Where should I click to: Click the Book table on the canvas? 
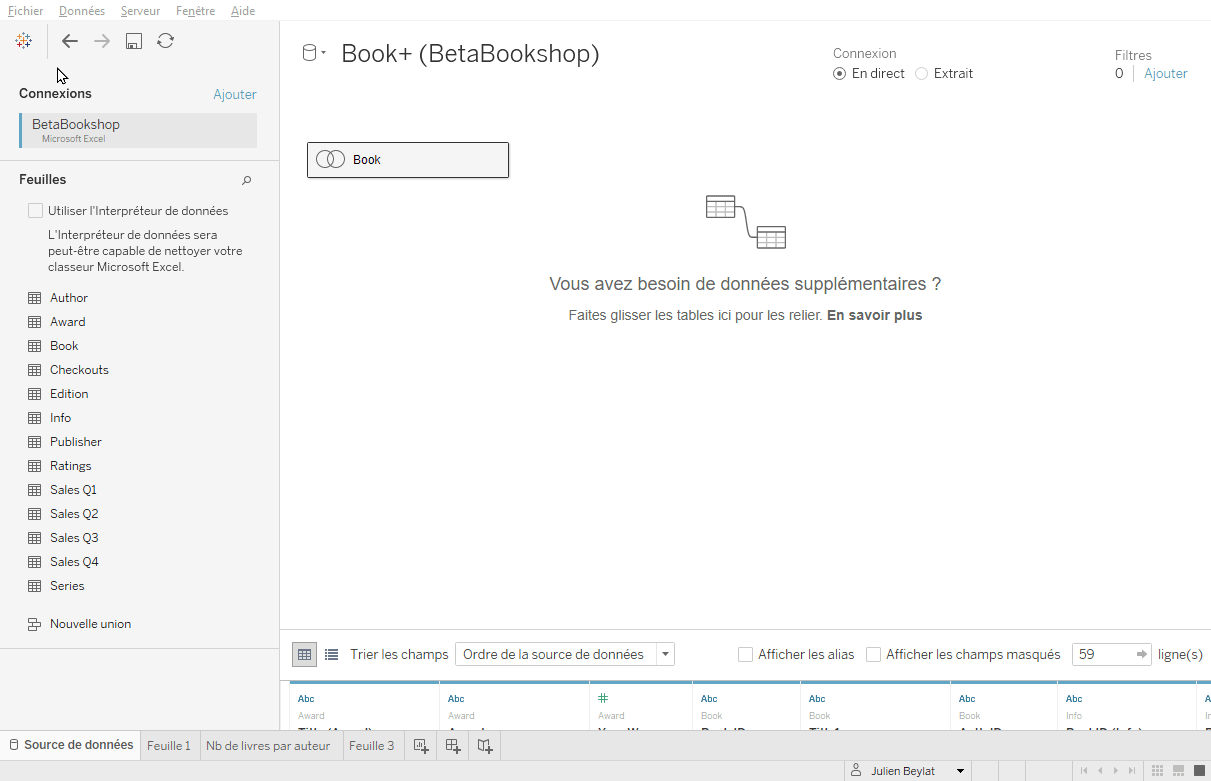click(408, 160)
